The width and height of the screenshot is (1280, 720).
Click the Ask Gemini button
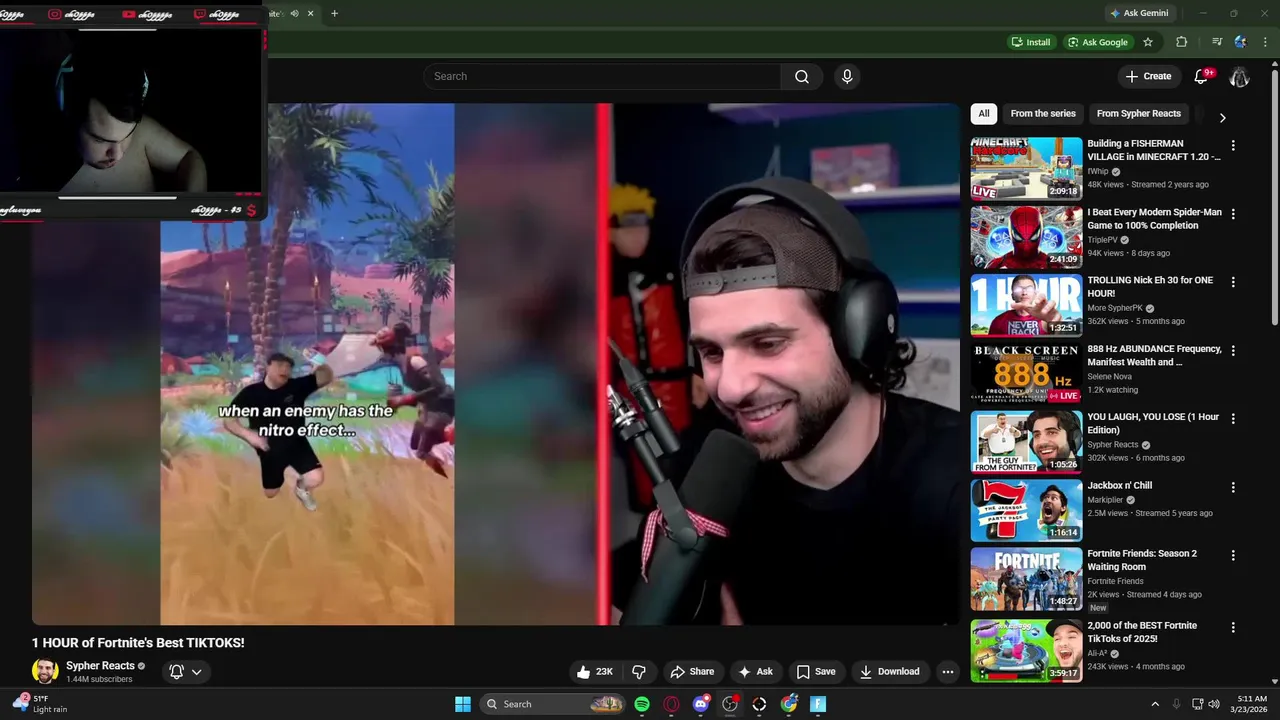[x=1138, y=13]
